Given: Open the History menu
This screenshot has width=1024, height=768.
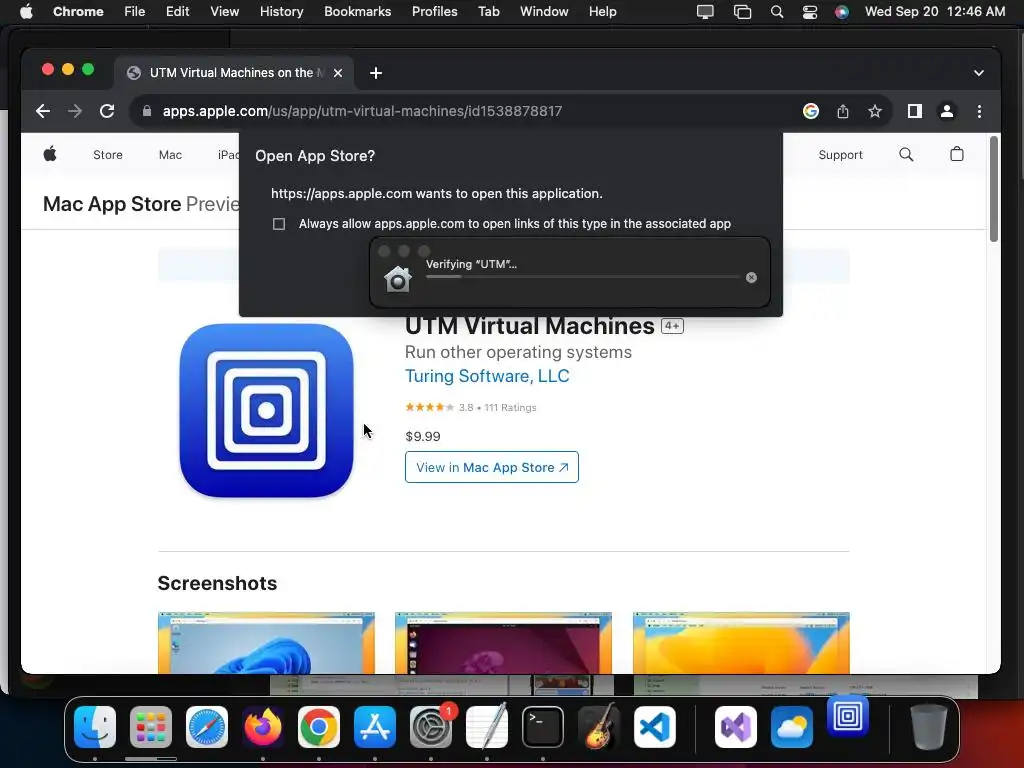Looking at the screenshot, I should (281, 12).
